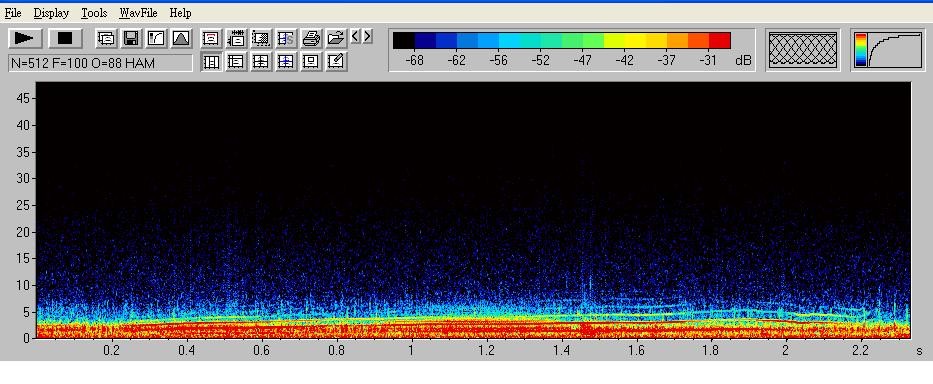Start playback with the Play button
933x384 pixels.
coord(25,39)
